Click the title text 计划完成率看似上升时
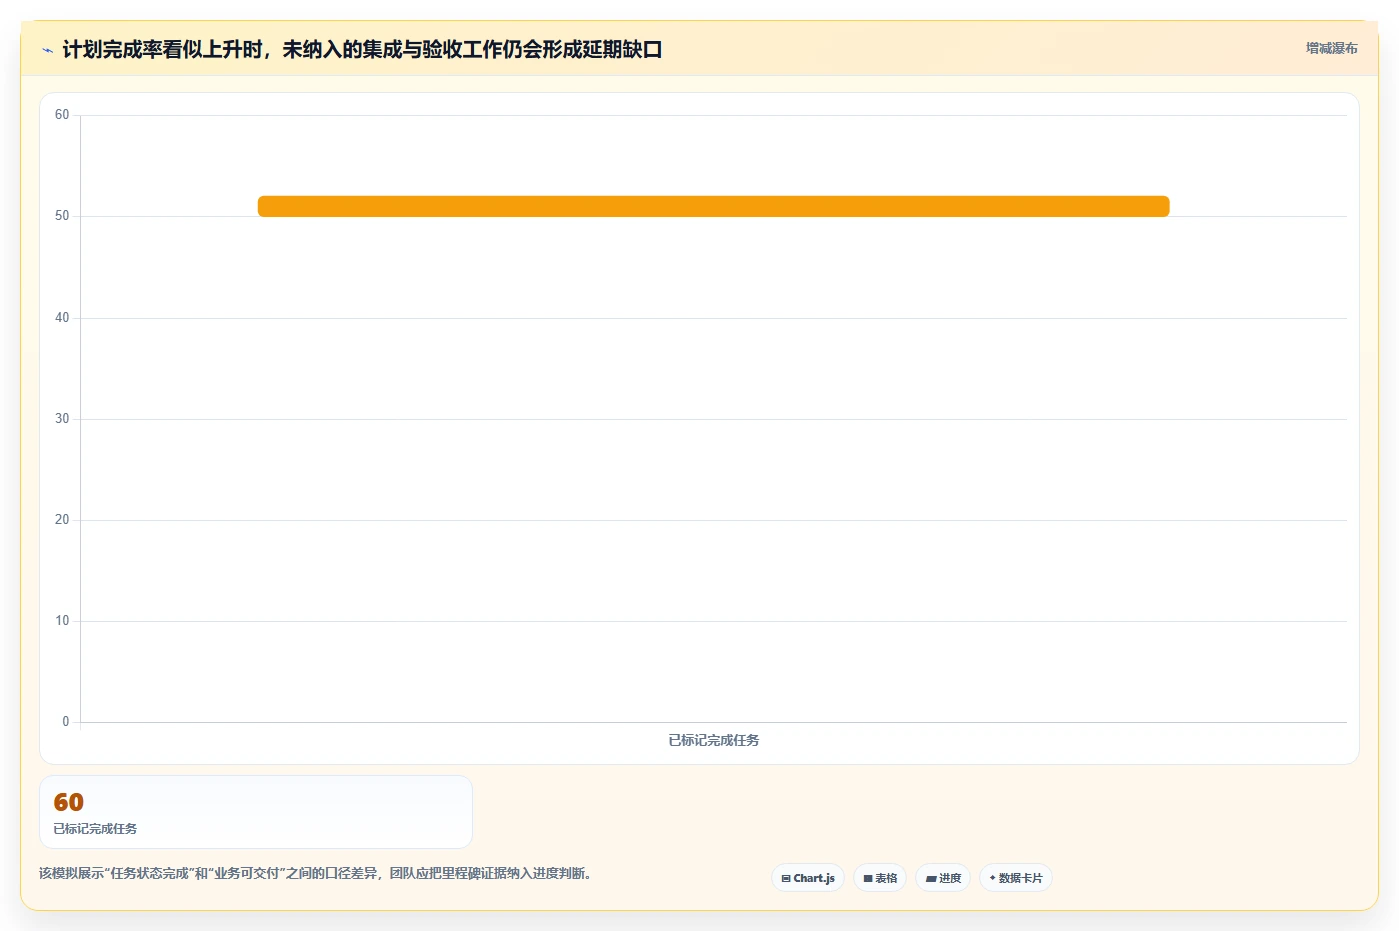The width and height of the screenshot is (1399, 931). pos(162,49)
